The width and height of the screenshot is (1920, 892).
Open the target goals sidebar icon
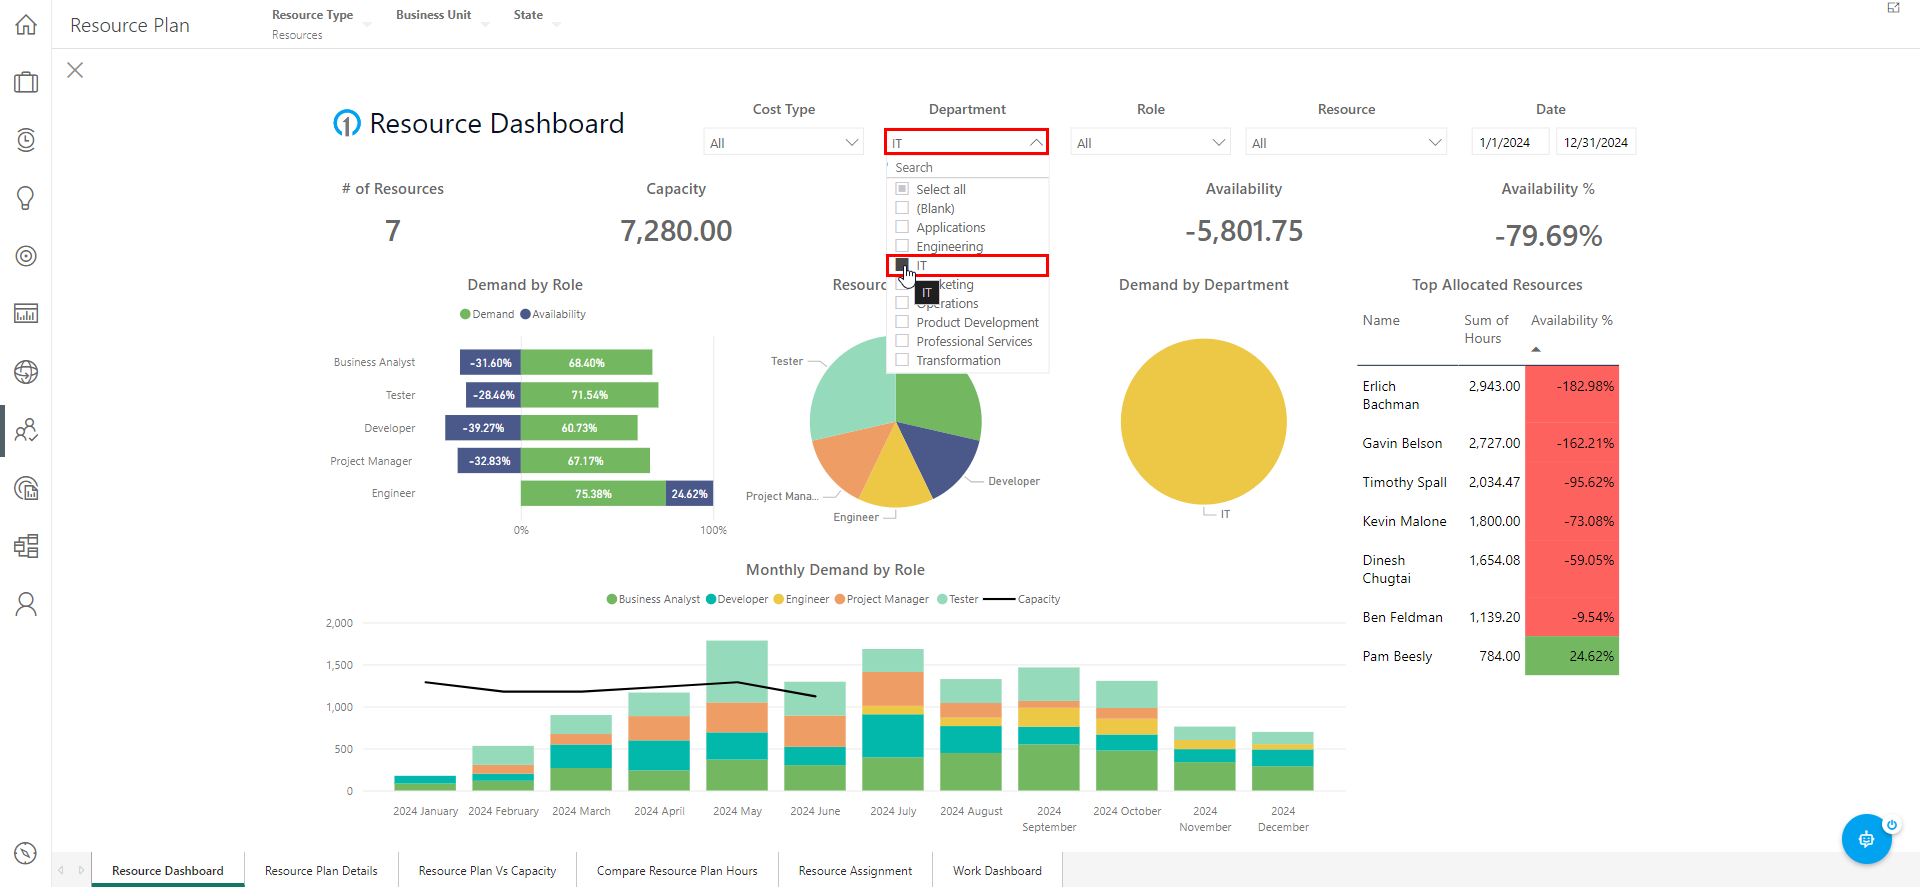(26, 256)
